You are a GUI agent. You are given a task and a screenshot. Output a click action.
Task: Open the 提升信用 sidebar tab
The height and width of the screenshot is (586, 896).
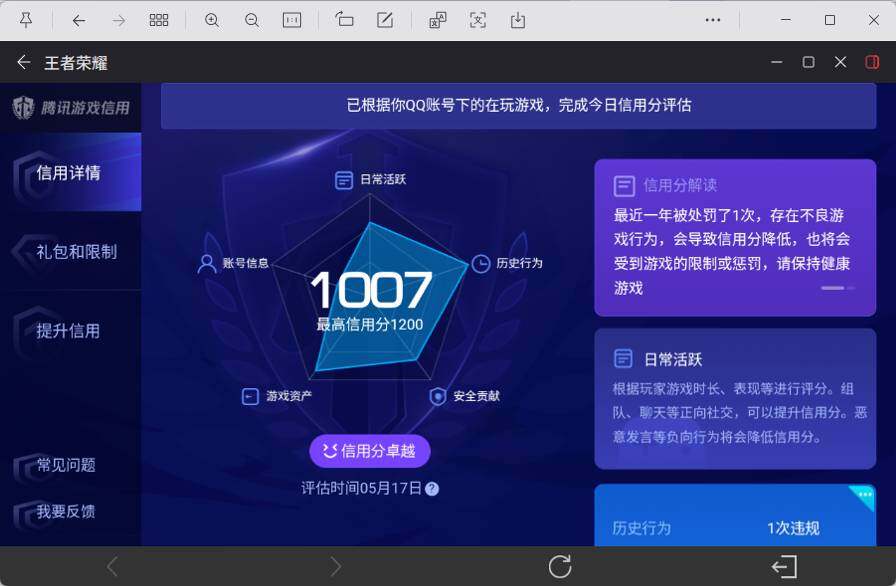click(71, 330)
